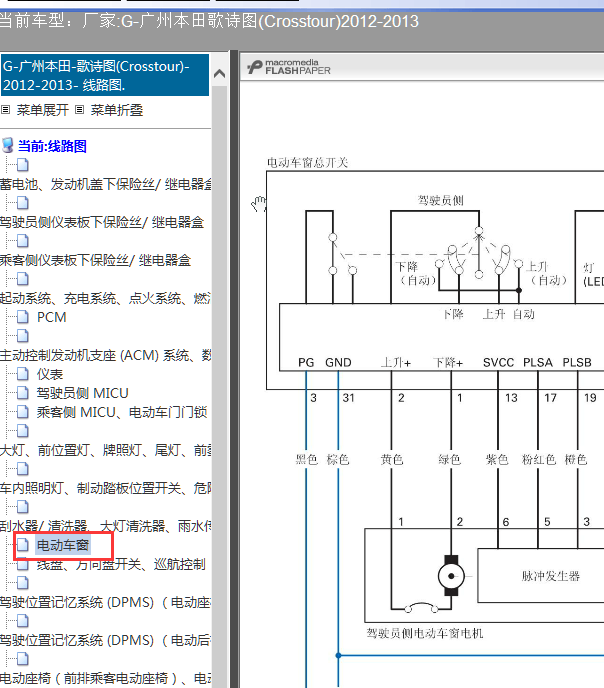Open 驾驶位置记忆系统 (DPMS)(电动后 entry
This screenshot has width=604, height=688.
105,640
